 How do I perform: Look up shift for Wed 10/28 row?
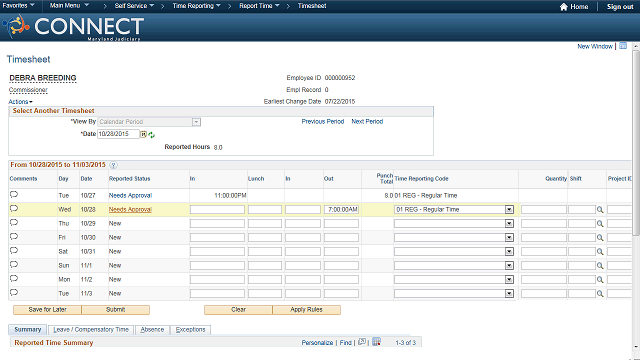click(600, 210)
